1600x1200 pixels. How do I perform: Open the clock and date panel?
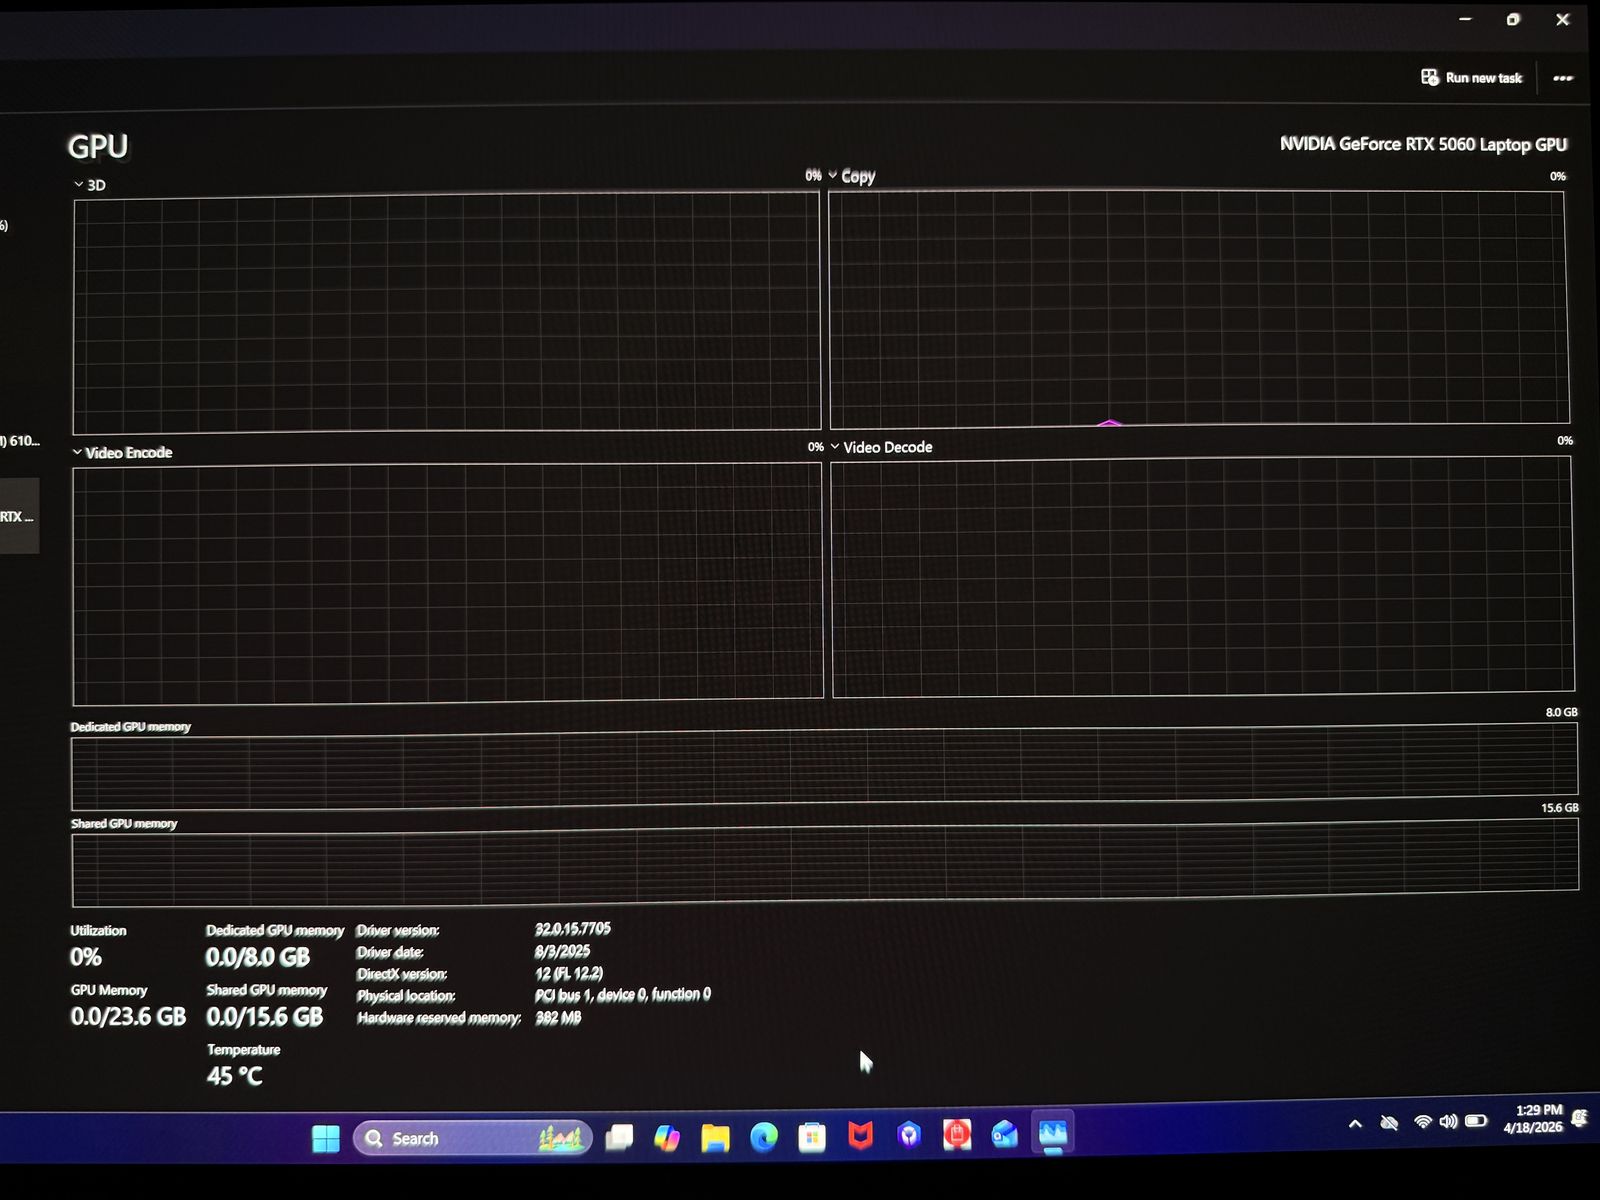click(1533, 1119)
